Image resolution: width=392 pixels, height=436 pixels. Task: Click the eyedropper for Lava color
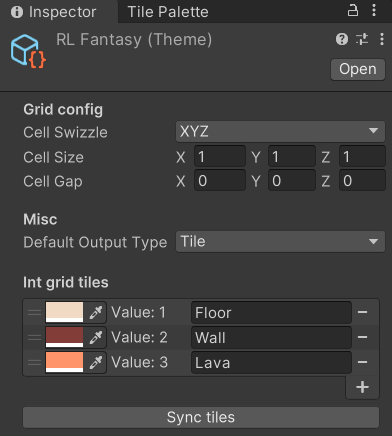click(x=95, y=363)
